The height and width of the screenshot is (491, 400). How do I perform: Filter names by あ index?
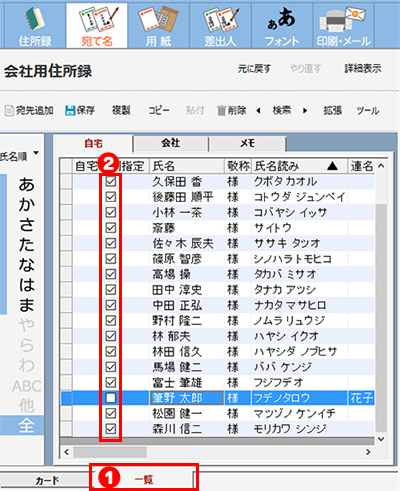[x=27, y=184]
